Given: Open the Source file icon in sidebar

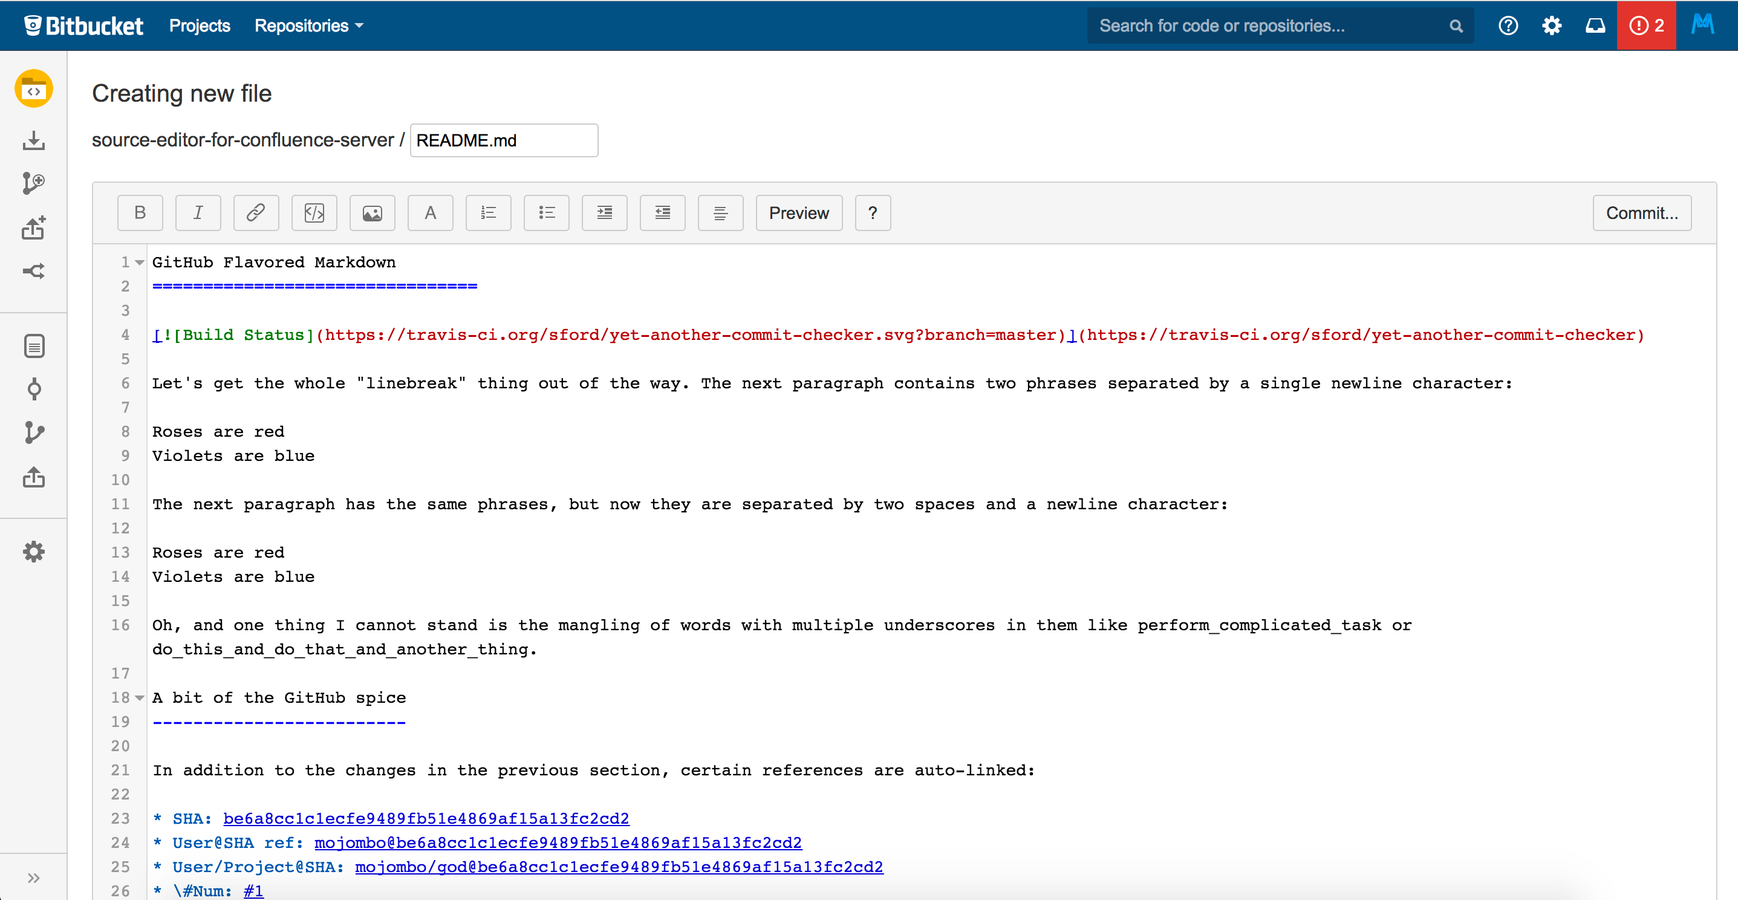Looking at the screenshot, I should pos(34,346).
